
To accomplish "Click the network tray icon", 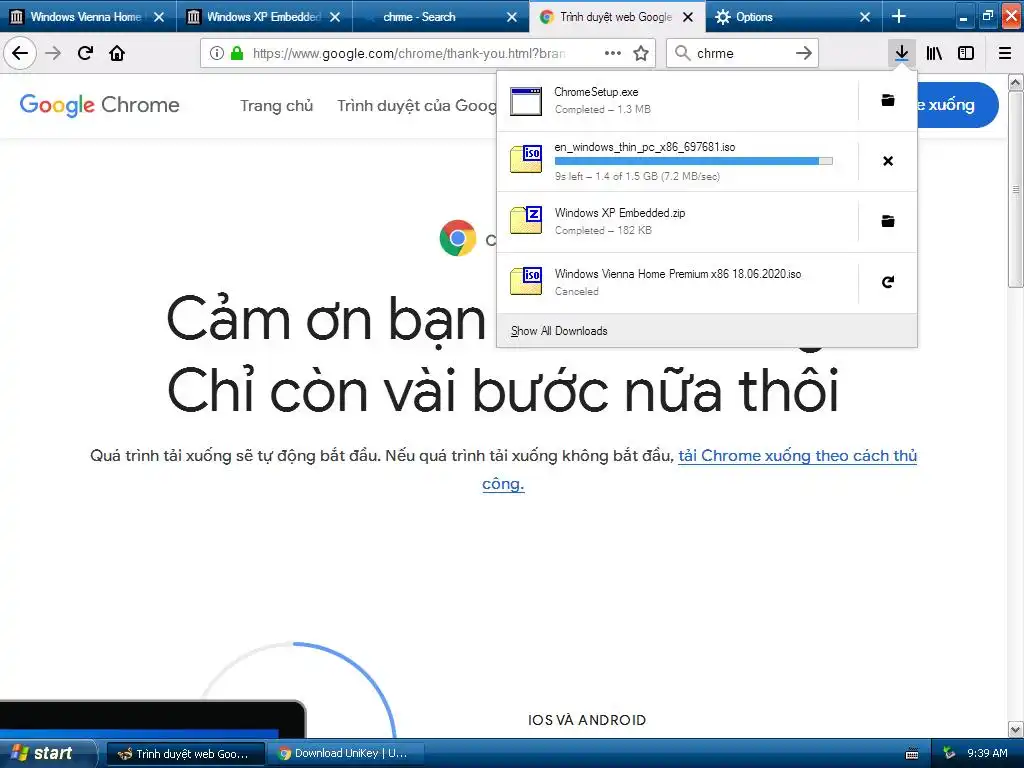I will 949,754.
